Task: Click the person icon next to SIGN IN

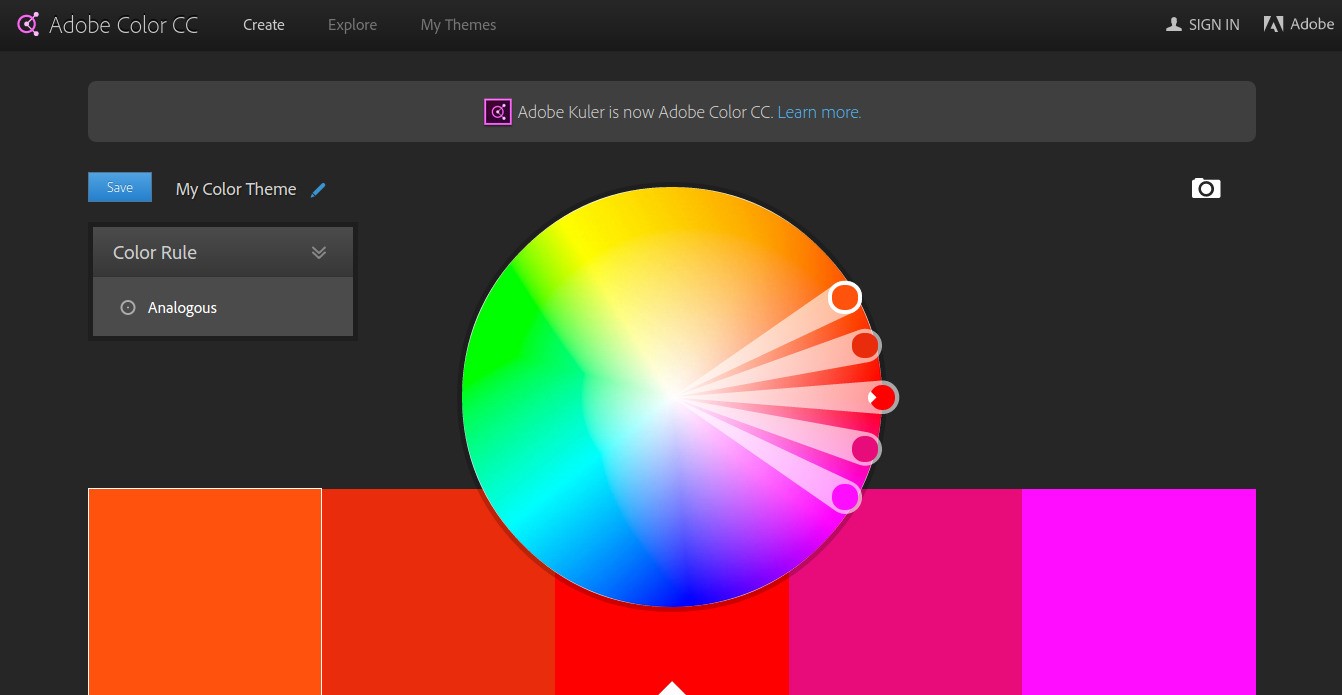Action: (1173, 24)
